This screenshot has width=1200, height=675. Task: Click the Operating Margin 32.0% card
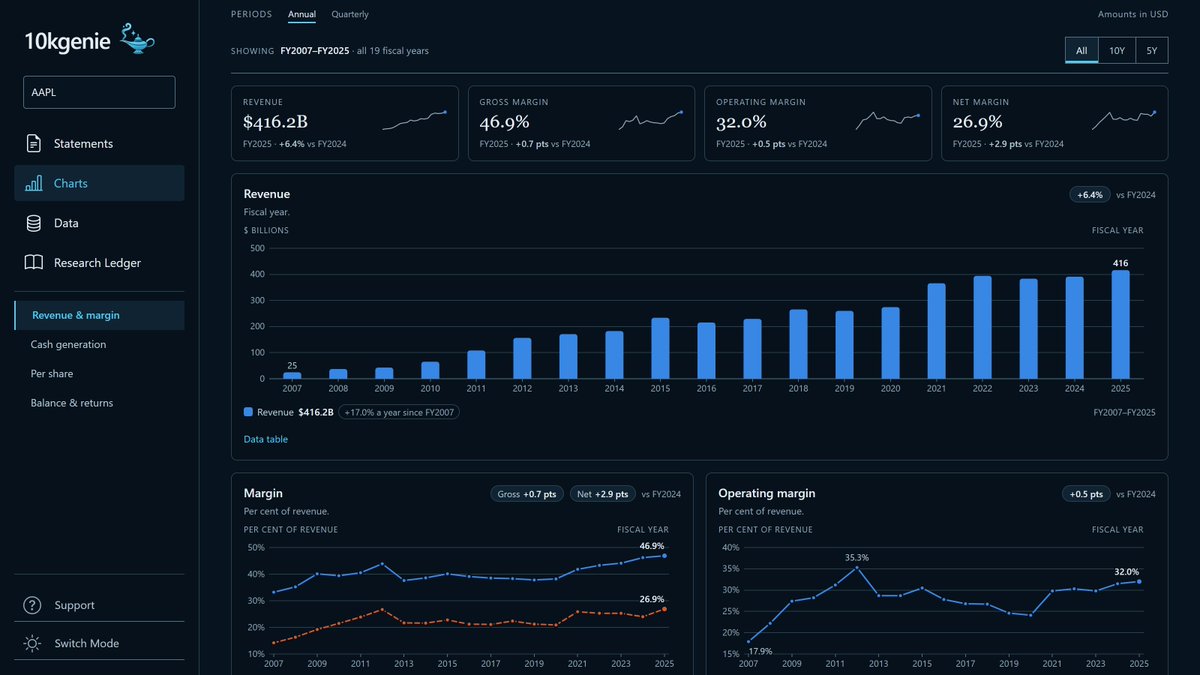pos(818,123)
